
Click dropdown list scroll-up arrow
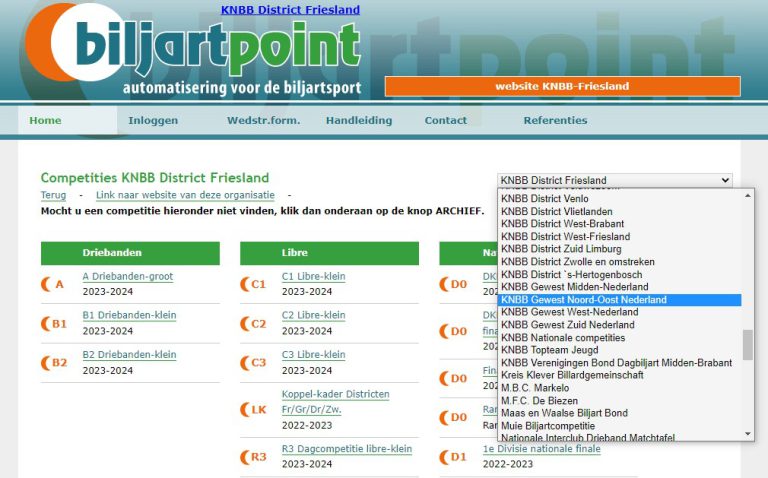[x=747, y=195]
